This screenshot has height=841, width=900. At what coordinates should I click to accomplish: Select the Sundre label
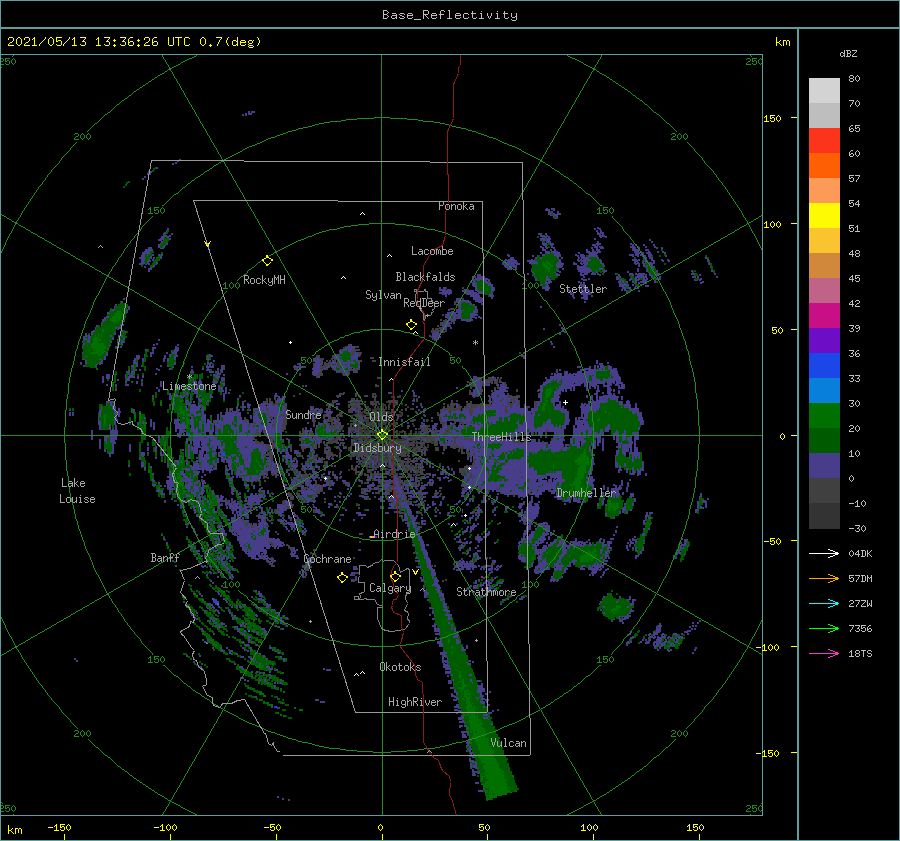[303, 414]
